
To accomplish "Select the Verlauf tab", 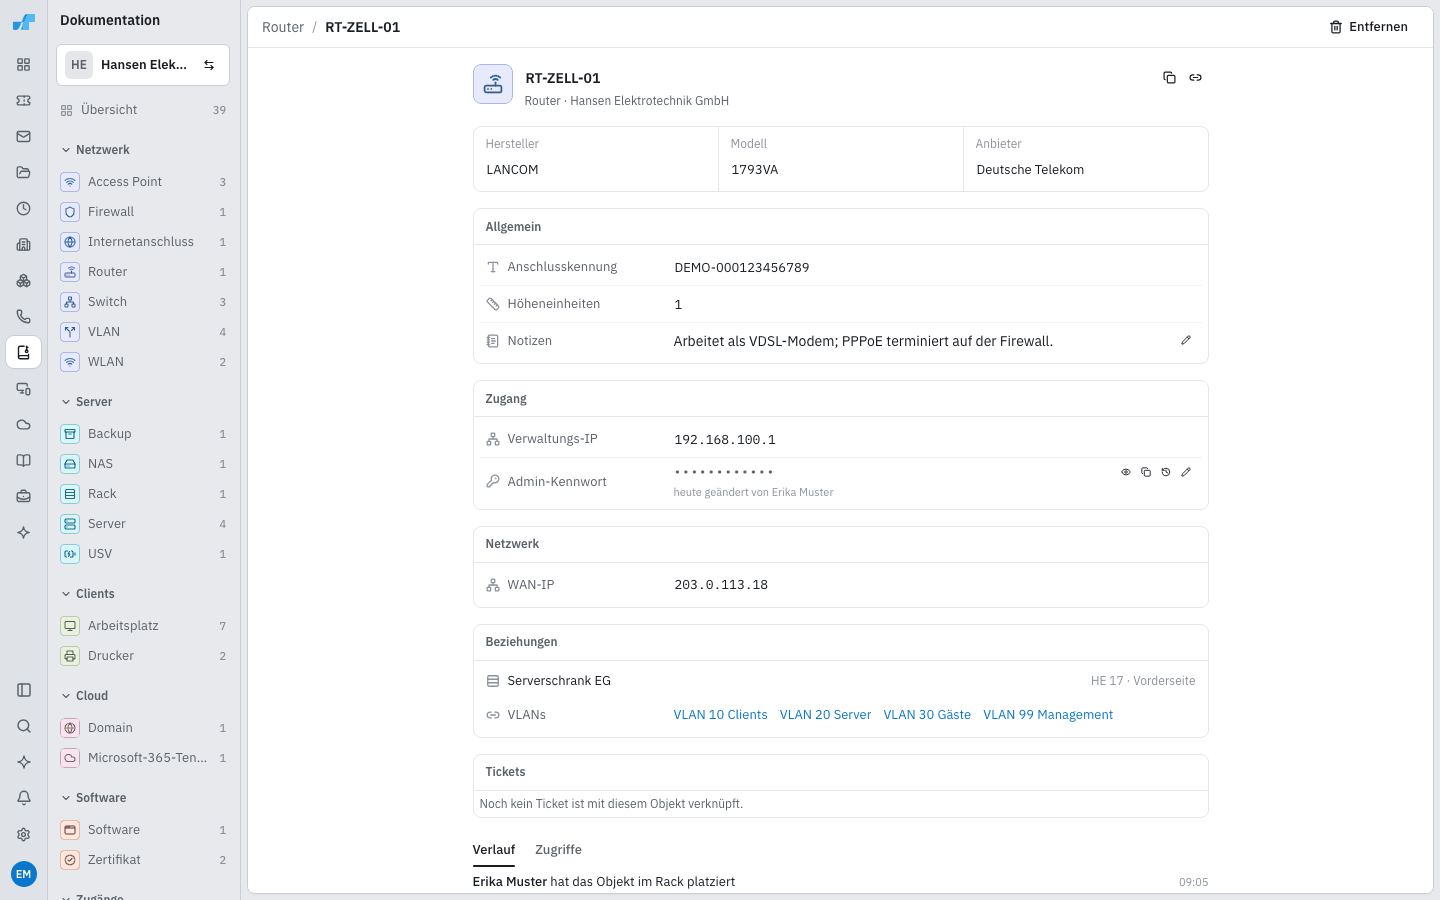I will coord(494,850).
